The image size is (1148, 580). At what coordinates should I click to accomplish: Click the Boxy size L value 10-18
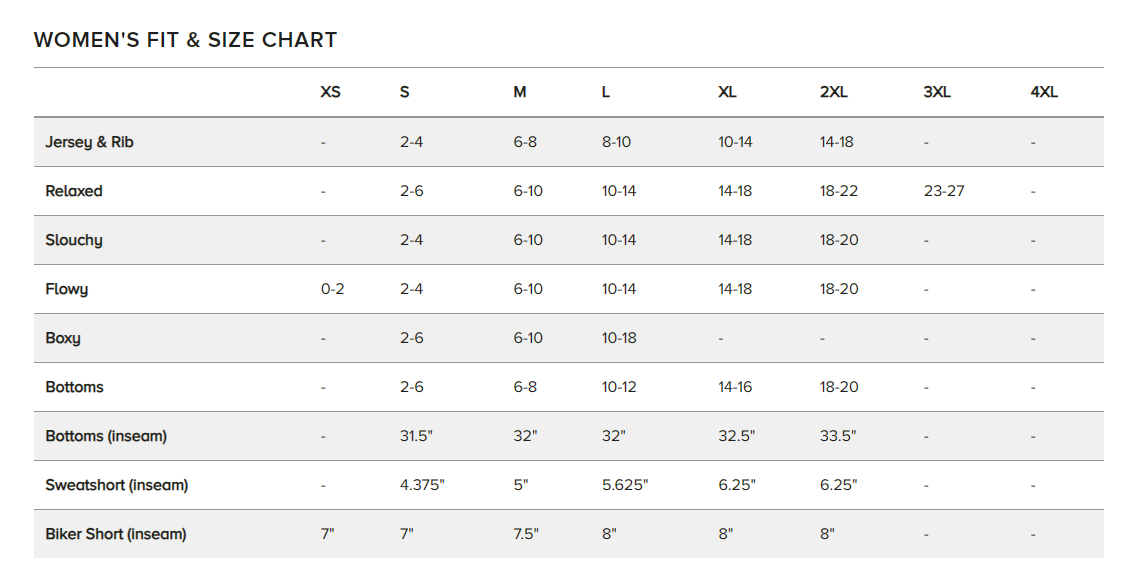[x=619, y=338]
